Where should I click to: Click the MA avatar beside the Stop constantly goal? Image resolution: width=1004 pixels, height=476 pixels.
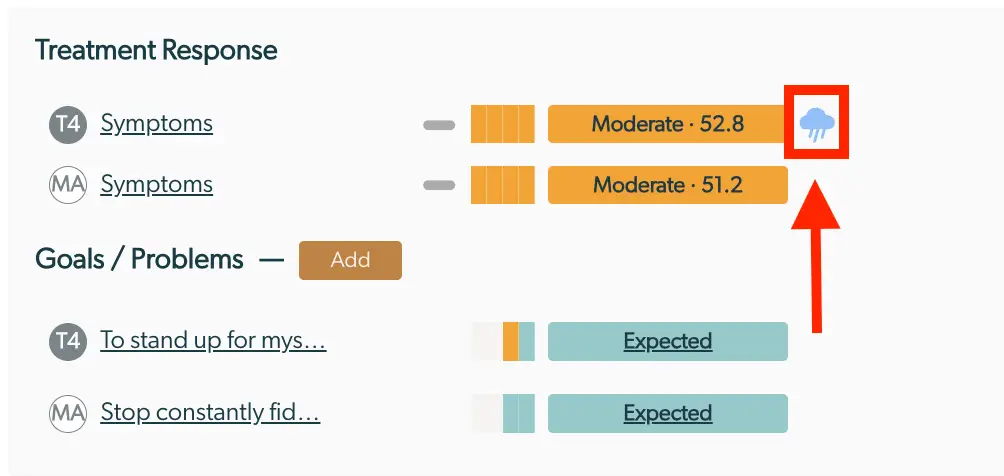point(65,413)
